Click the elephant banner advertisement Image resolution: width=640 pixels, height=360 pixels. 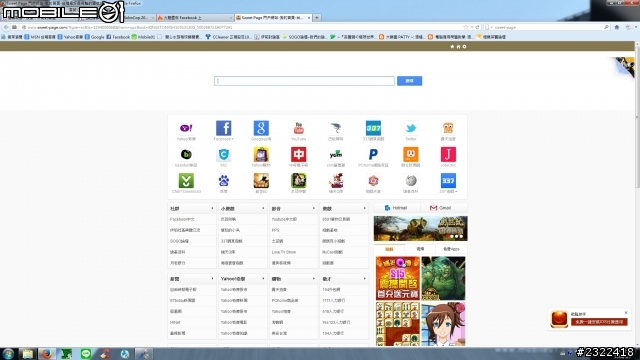(x=420, y=229)
